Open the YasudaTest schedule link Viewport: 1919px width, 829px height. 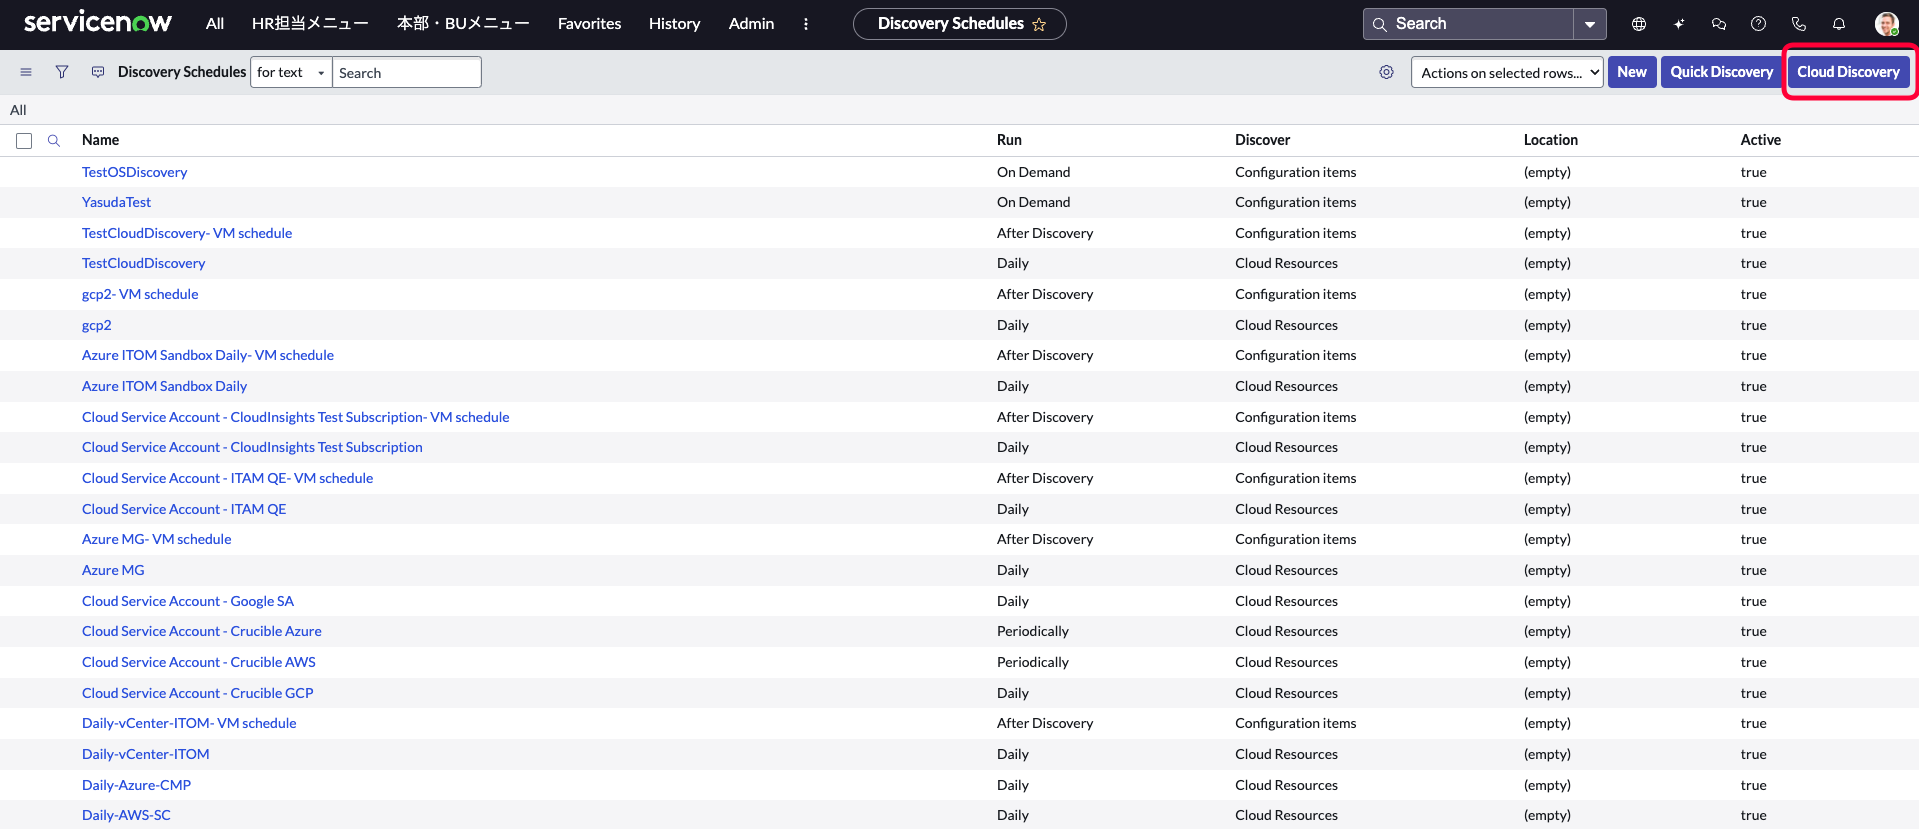pos(116,202)
